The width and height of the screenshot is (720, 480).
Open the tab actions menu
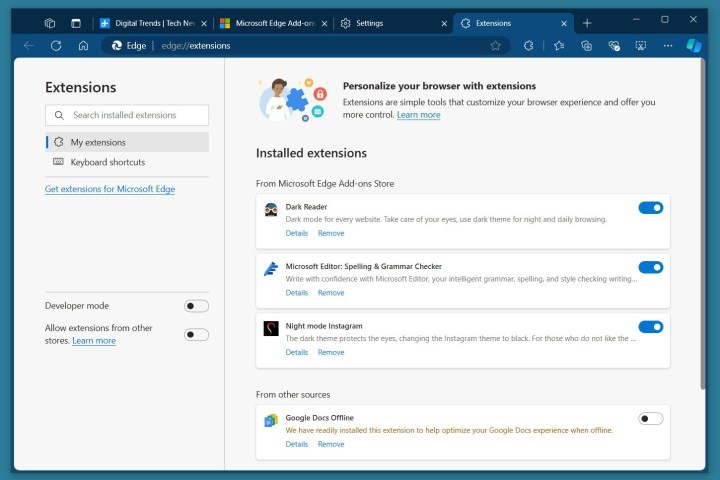[x=76, y=23]
